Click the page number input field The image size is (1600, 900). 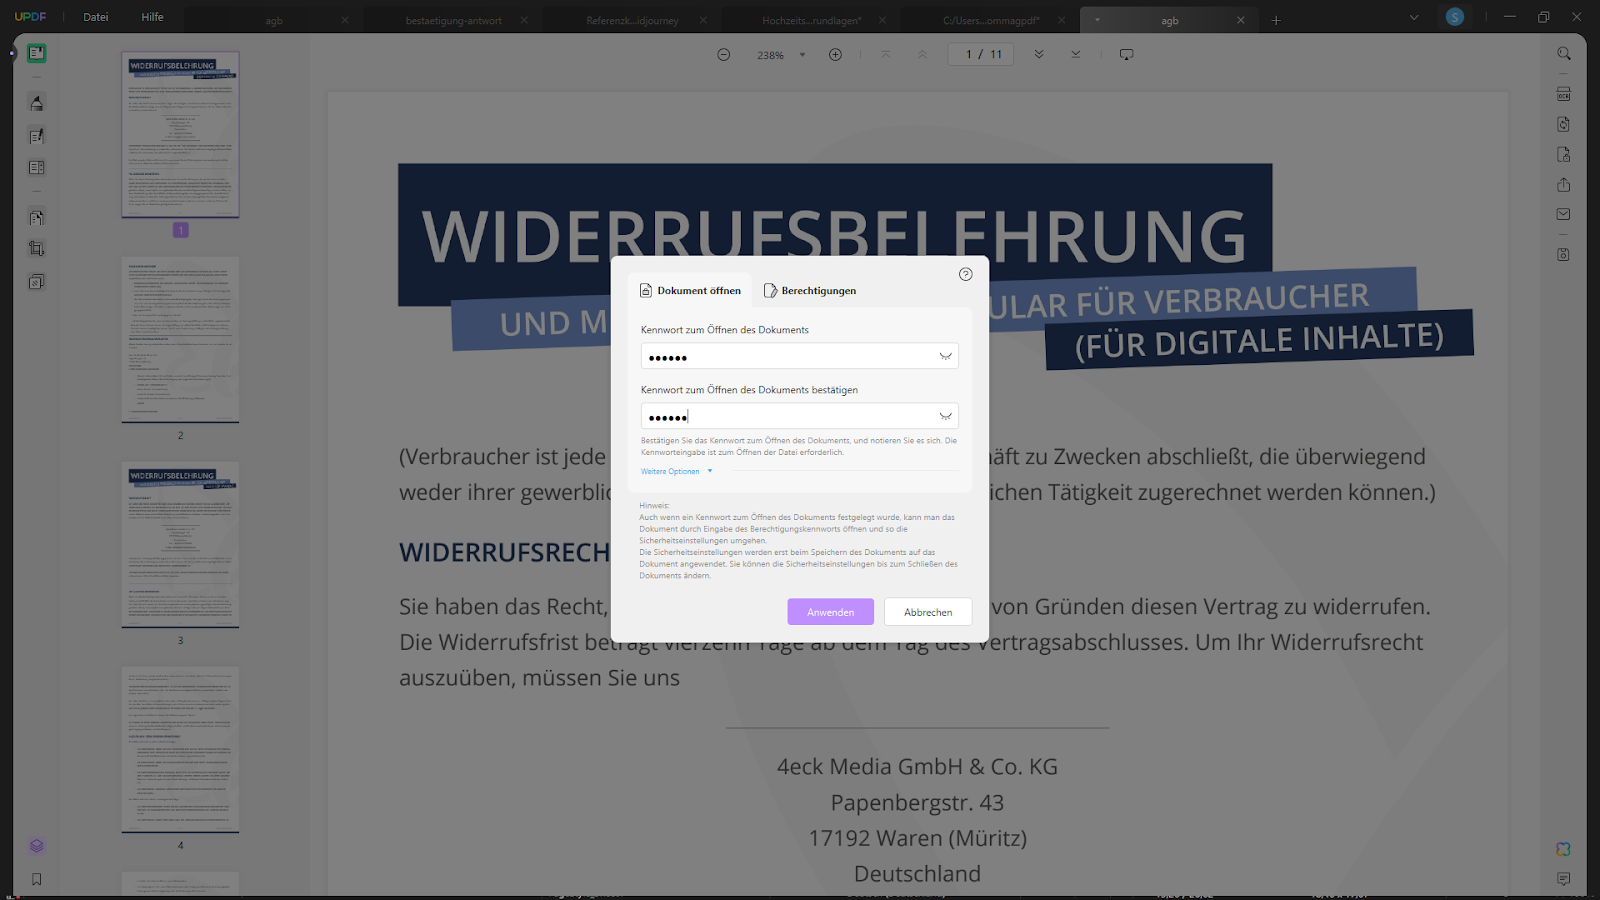coord(980,55)
